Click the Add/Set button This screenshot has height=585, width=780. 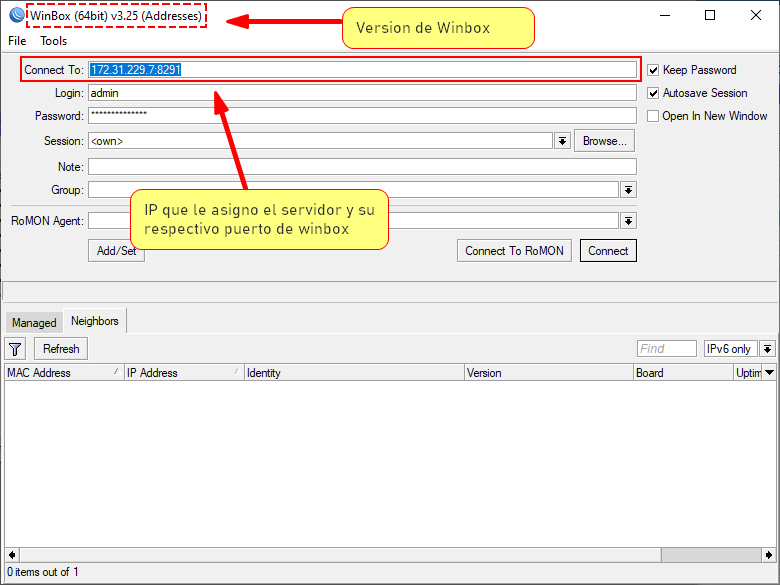[116, 251]
